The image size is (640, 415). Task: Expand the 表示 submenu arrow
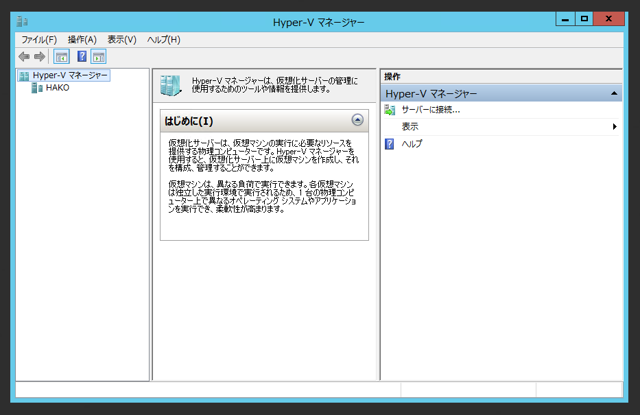tap(615, 126)
